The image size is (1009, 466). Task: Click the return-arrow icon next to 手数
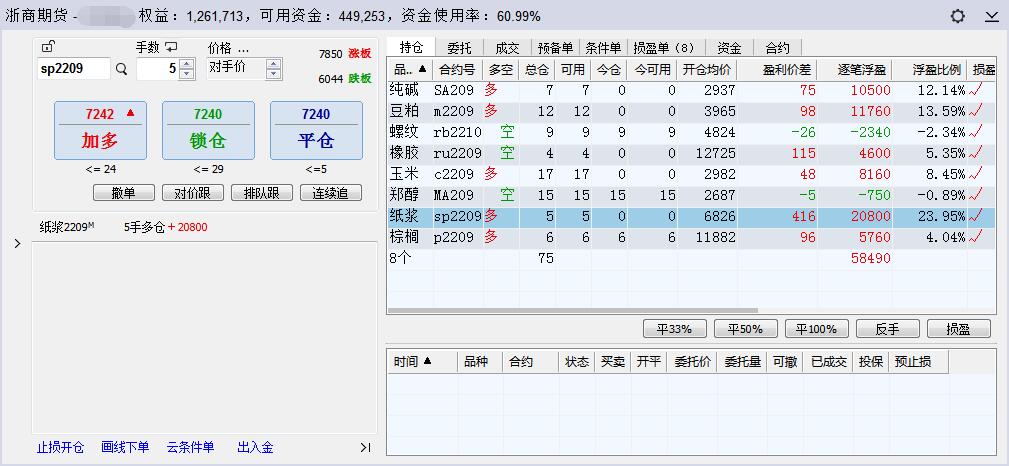pyautogui.click(x=171, y=47)
